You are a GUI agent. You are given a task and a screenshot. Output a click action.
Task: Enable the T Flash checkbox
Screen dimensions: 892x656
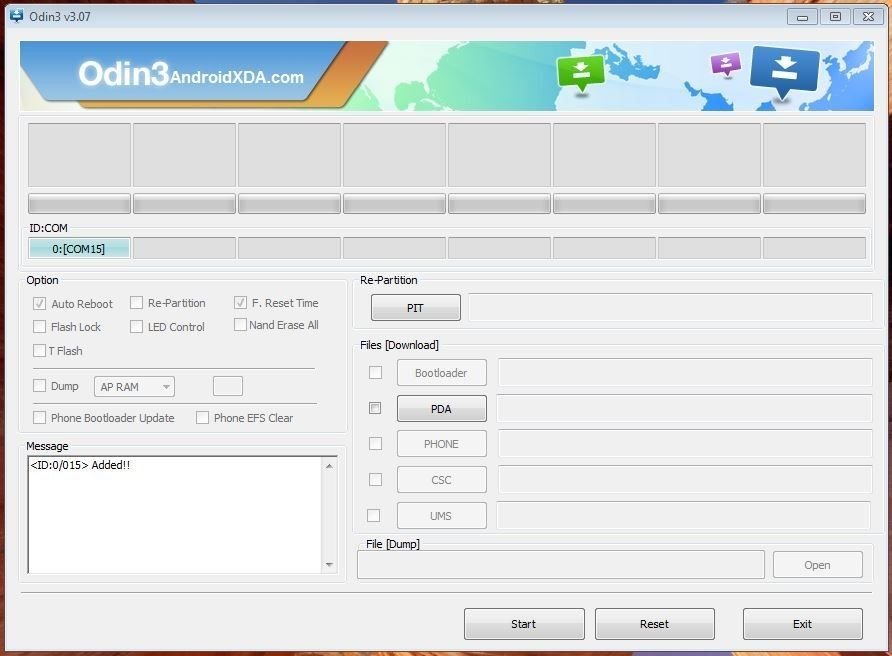39,350
